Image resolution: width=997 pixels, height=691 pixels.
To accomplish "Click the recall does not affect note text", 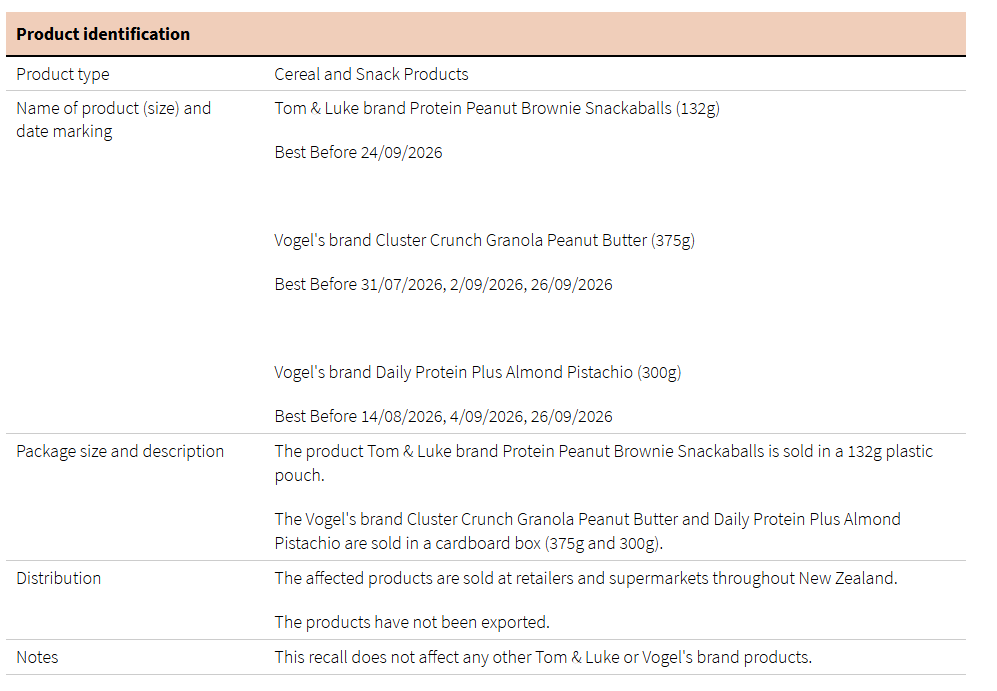I will (x=543, y=657).
